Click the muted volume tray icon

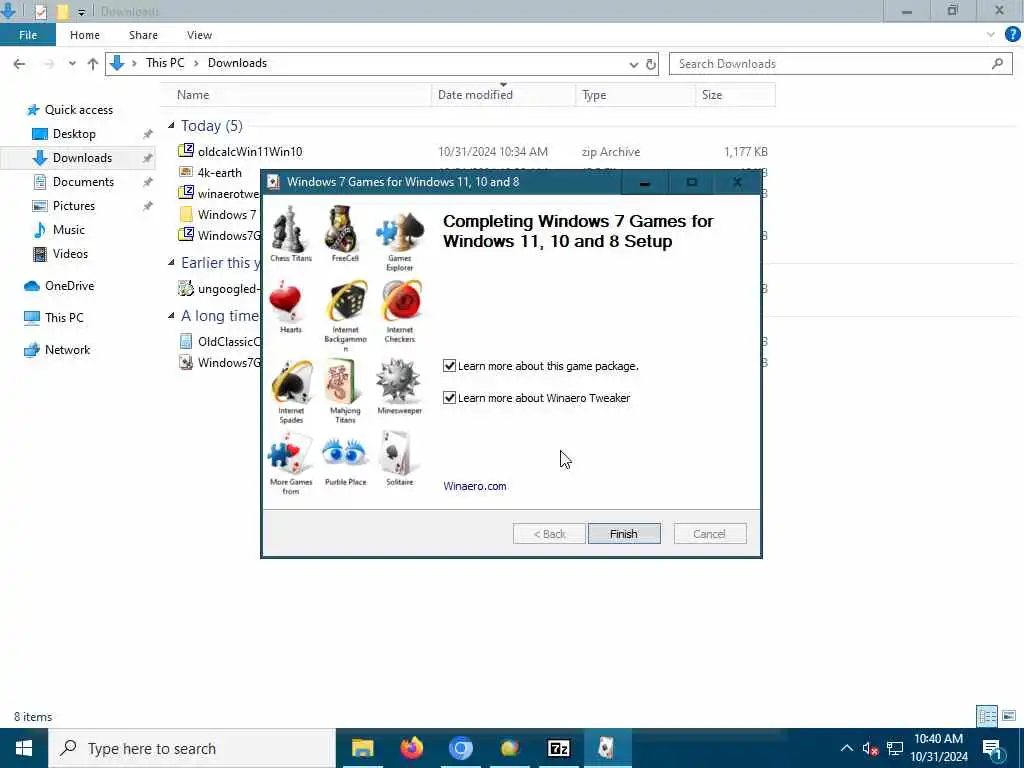(x=870, y=749)
